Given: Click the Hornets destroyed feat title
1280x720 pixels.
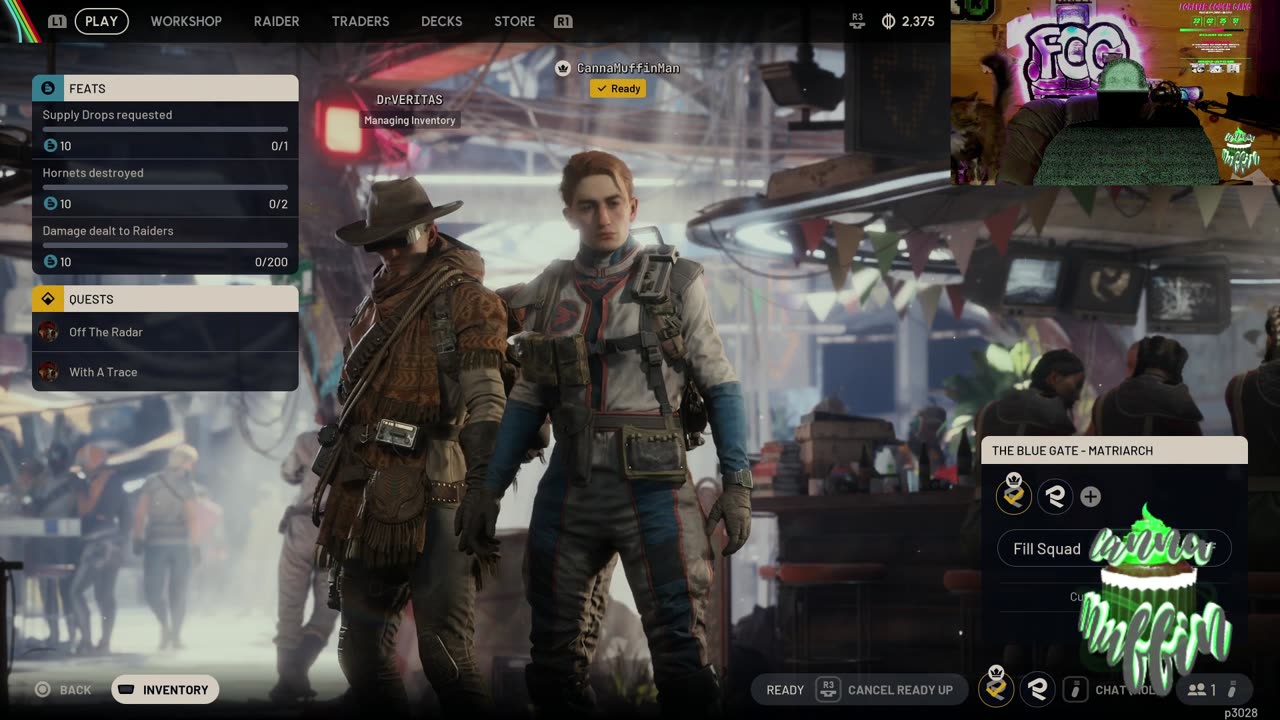Looking at the screenshot, I should pos(93,173).
